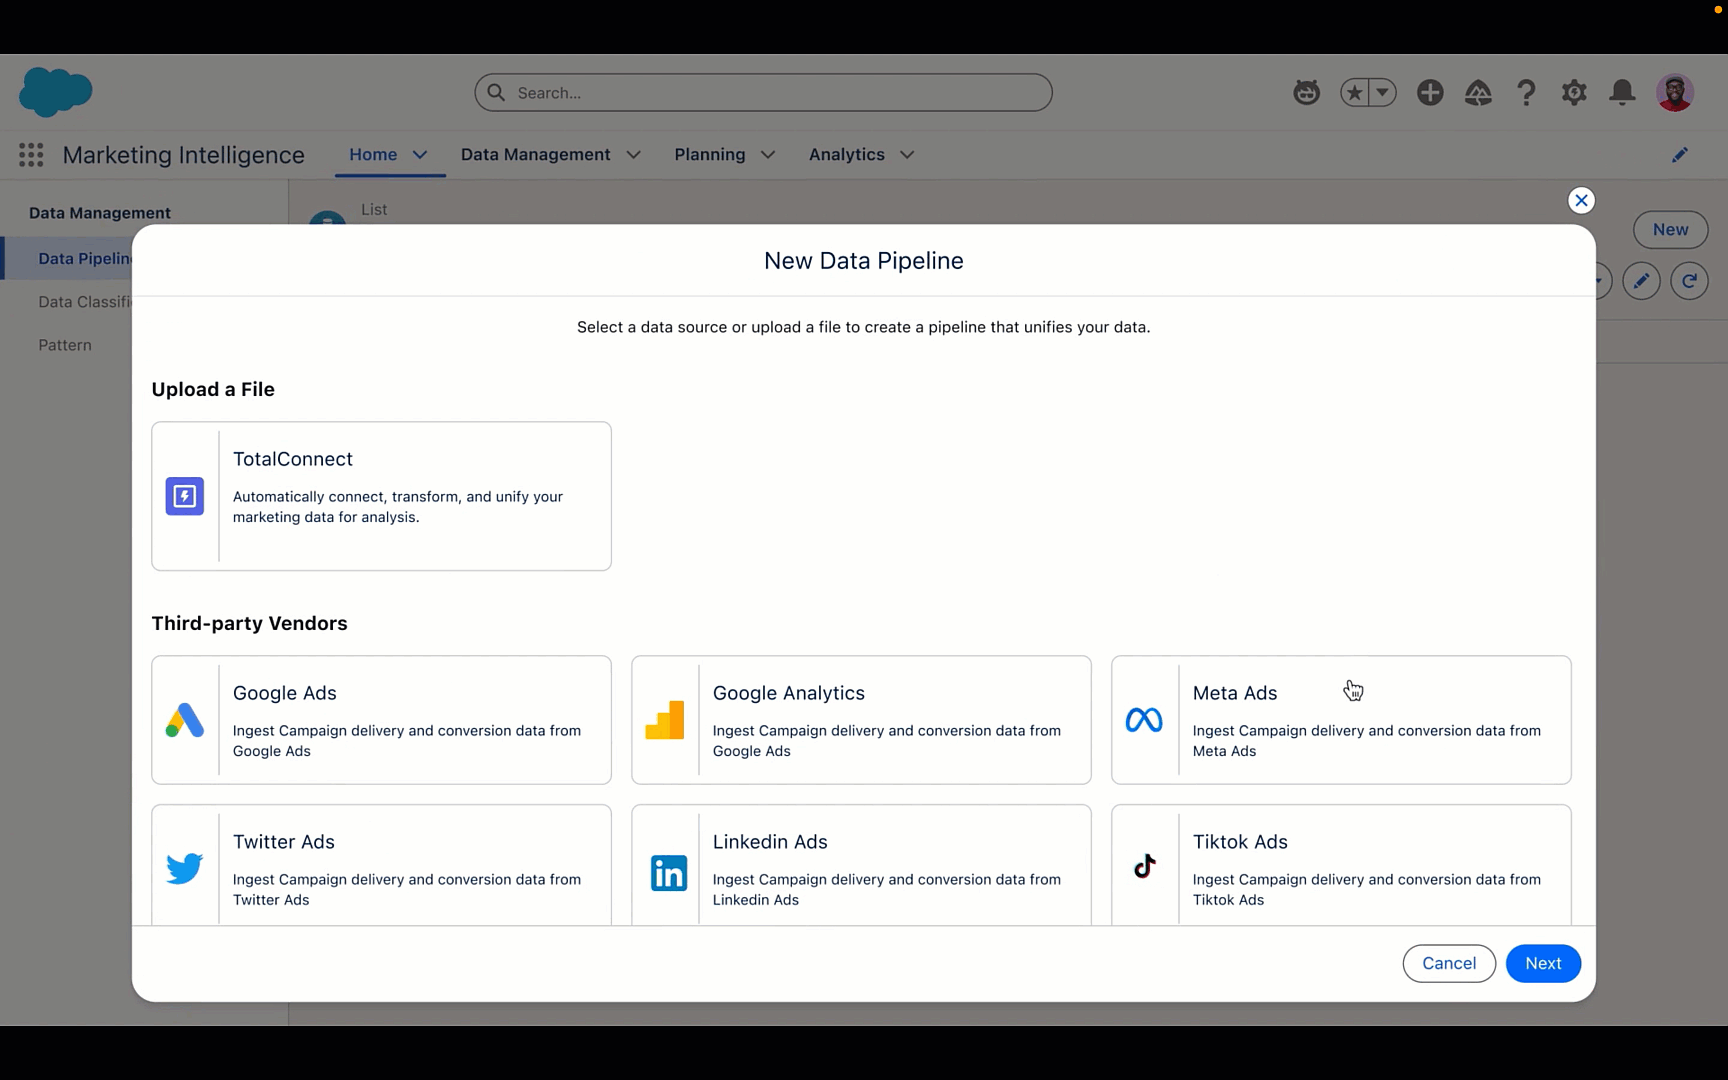Switch to the Analytics tab
The height and width of the screenshot is (1080, 1728).
coord(846,155)
